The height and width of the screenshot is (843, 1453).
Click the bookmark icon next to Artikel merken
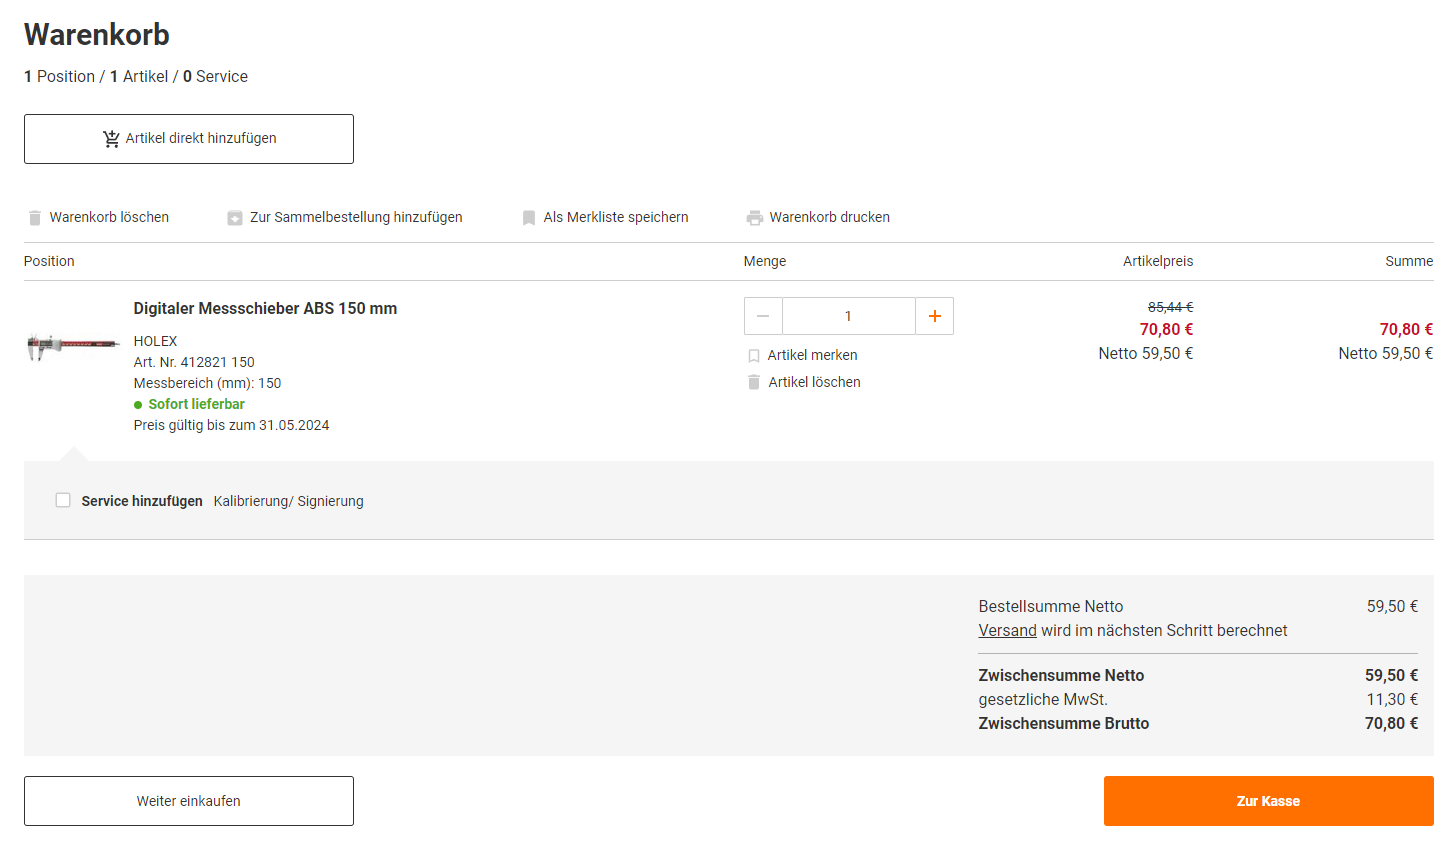[754, 356]
